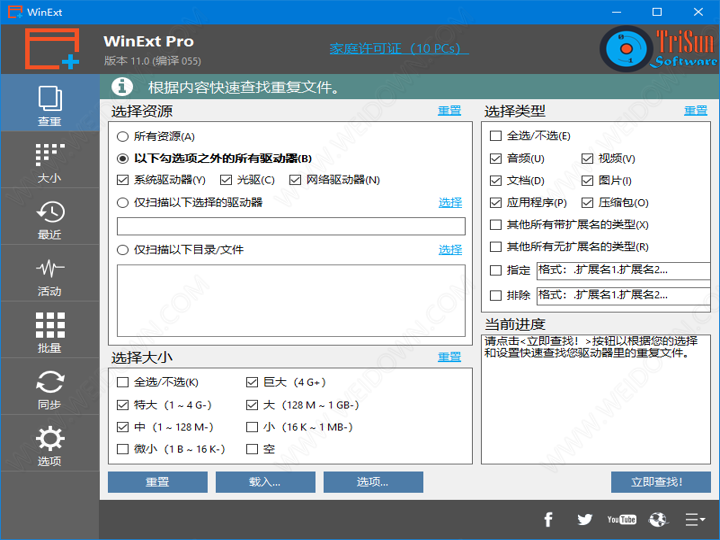Select the 所有资源(A) radio option
The height and width of the screenshot is (540, 720).
click(123, 136)
